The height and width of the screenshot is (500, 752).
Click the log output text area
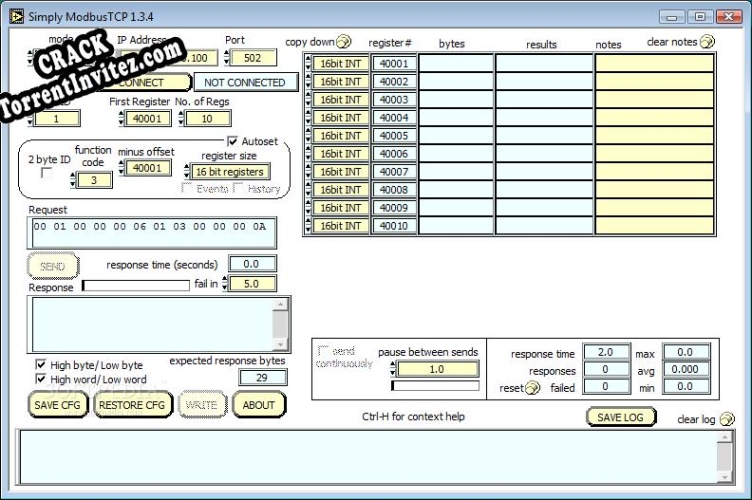(368, 457)
